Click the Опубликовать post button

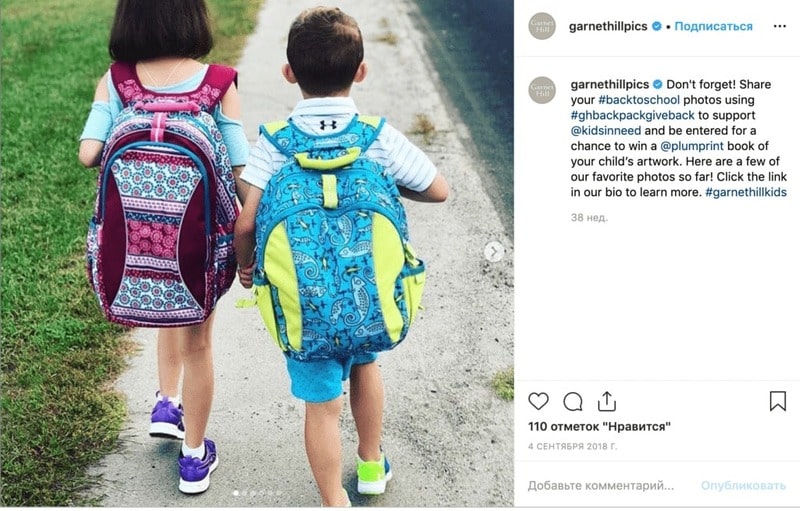pos(743,486)
